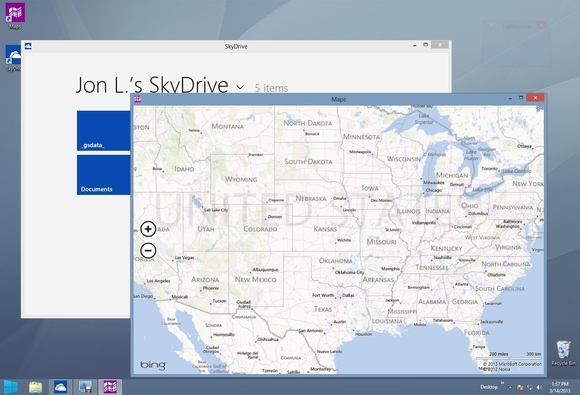Expand the Jon L.'s SkyDrive dropdown chevron
Screen dimensions: 580x395
click(x=240, y=87)
